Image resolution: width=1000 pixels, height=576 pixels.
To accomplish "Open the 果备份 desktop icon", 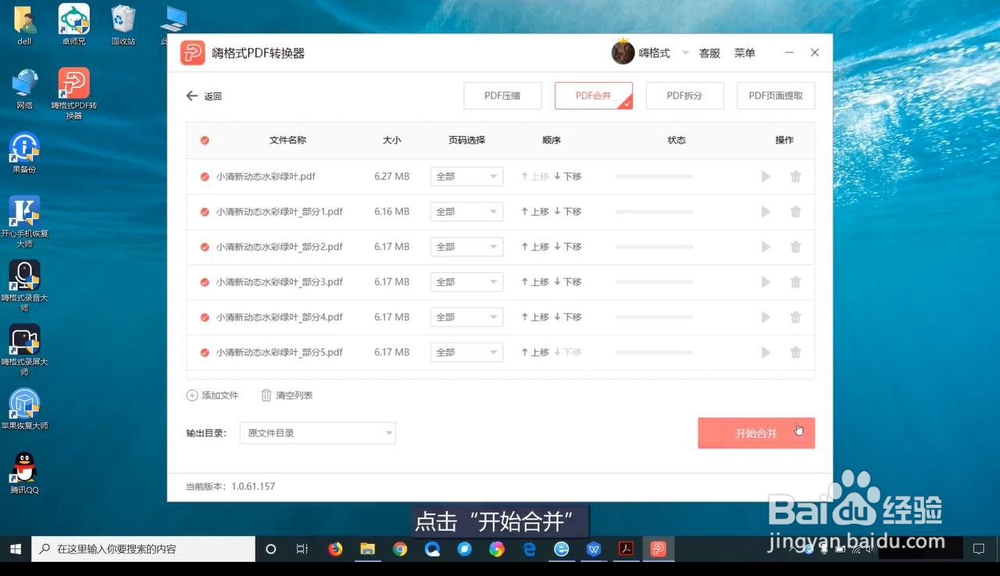I will 24,153.
